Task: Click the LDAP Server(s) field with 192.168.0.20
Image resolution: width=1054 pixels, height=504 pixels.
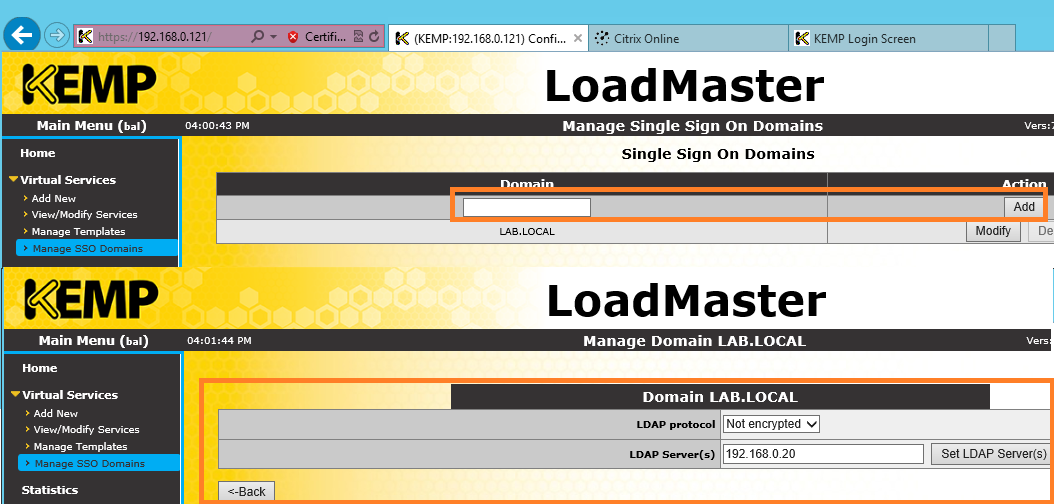Action: [x=823, y=454]
